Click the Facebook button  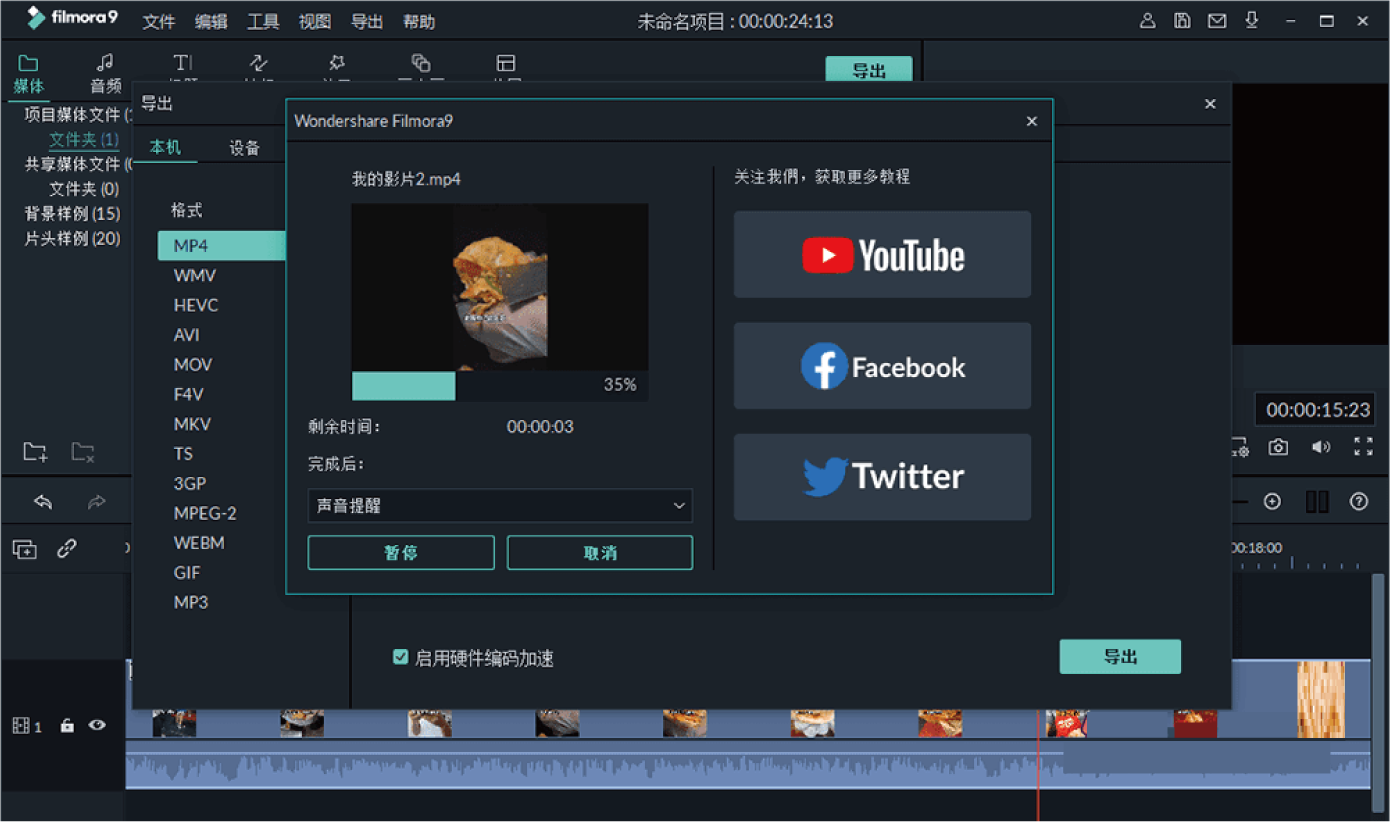882,366
